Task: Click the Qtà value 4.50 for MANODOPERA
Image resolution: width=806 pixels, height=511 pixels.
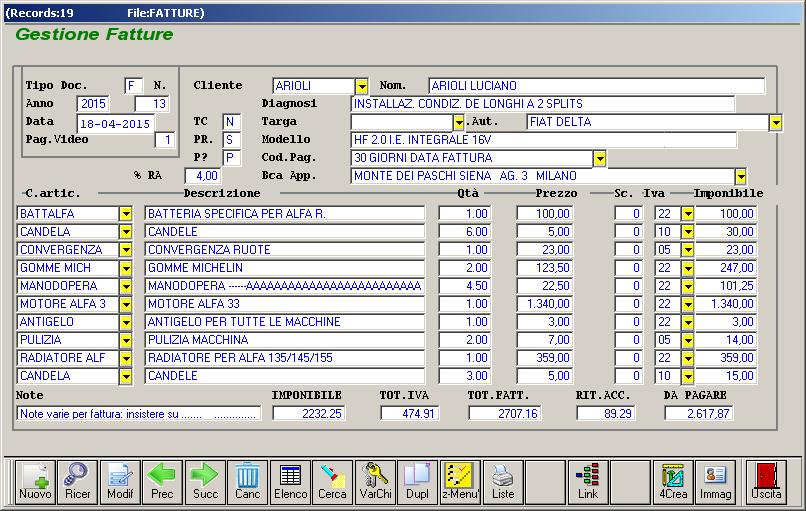Action: coord(465,286)
